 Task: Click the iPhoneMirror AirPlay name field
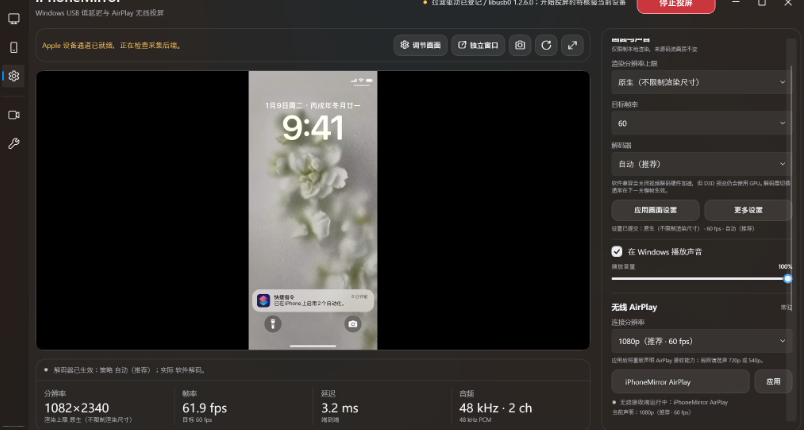click(x=680, y=382)
